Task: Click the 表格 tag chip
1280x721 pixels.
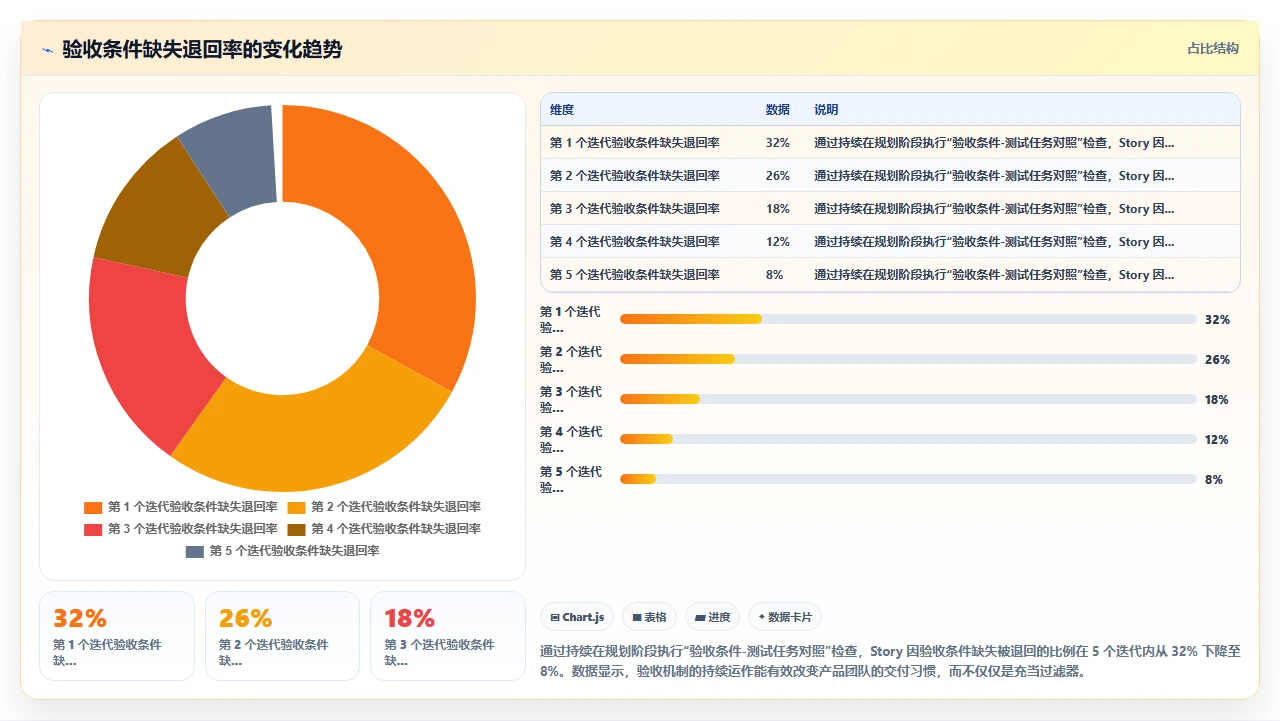Action: (x=649, y=618)
